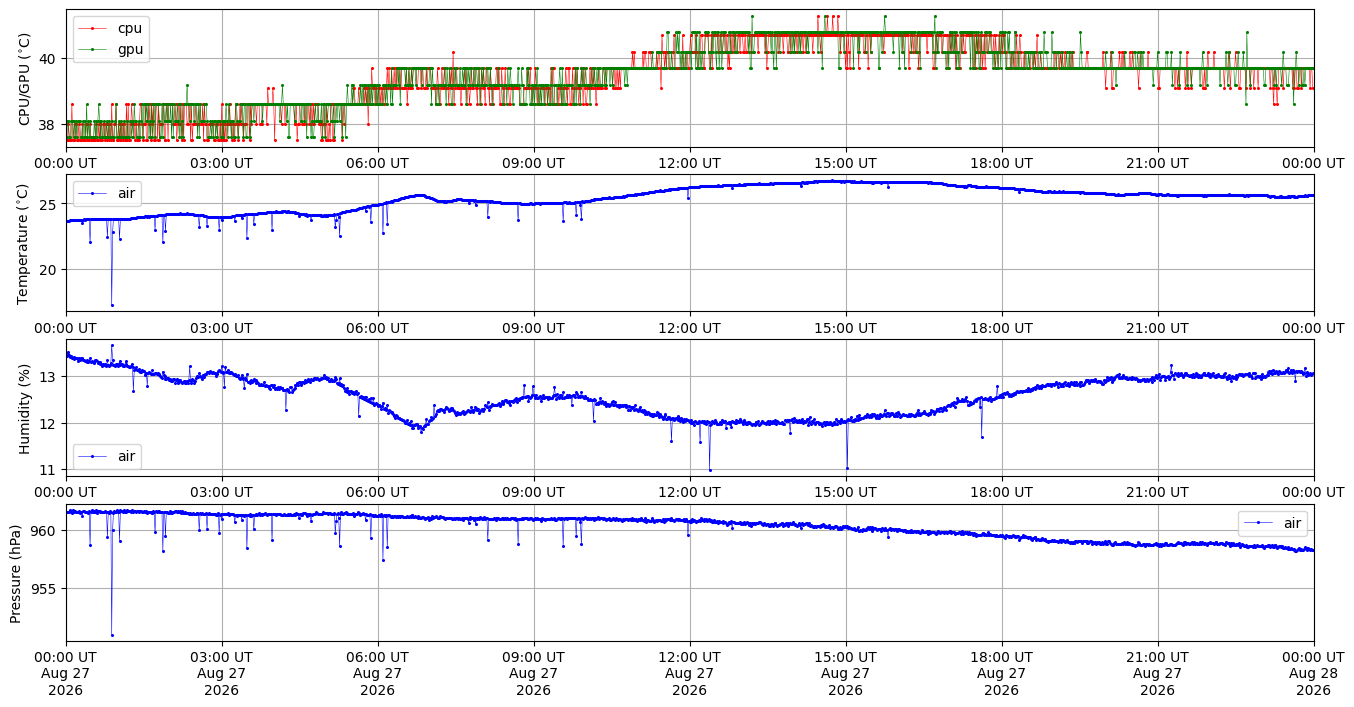
Task: Click the humidity dip point at 15:00 UT
Action: click(847, 468)
